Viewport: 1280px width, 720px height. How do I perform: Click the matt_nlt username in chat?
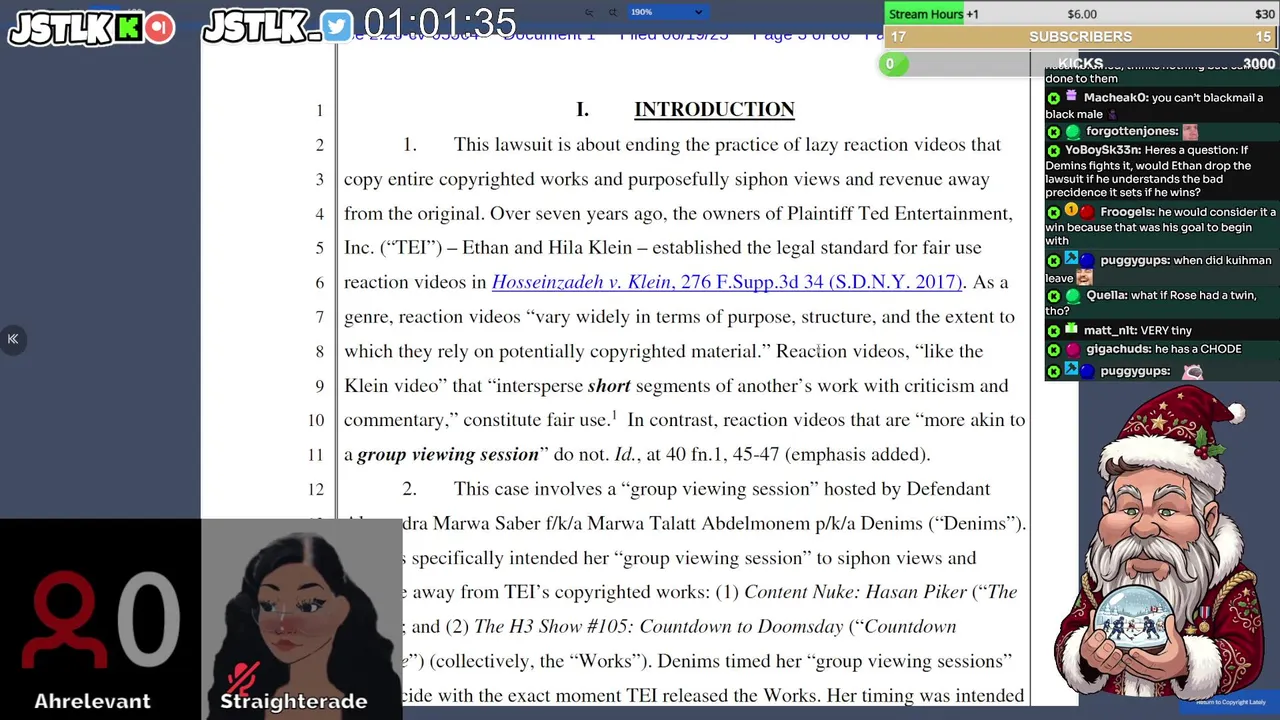pyautogui.click(x=1109, y=330)
